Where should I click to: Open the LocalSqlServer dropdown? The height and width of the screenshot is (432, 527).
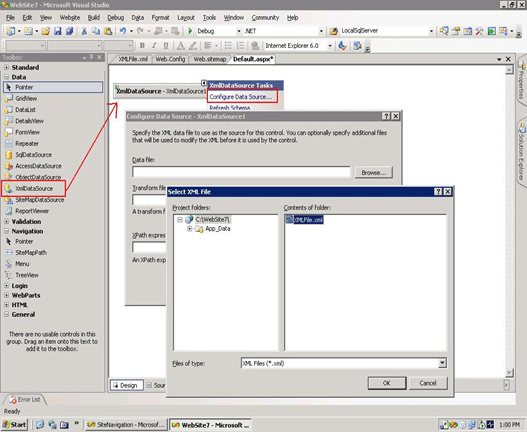pyautogui.click(x=431, y=31)
